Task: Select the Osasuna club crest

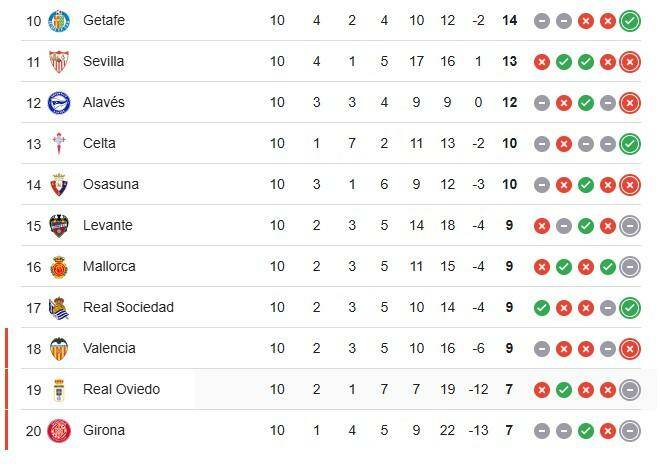Action: point(58,184)
